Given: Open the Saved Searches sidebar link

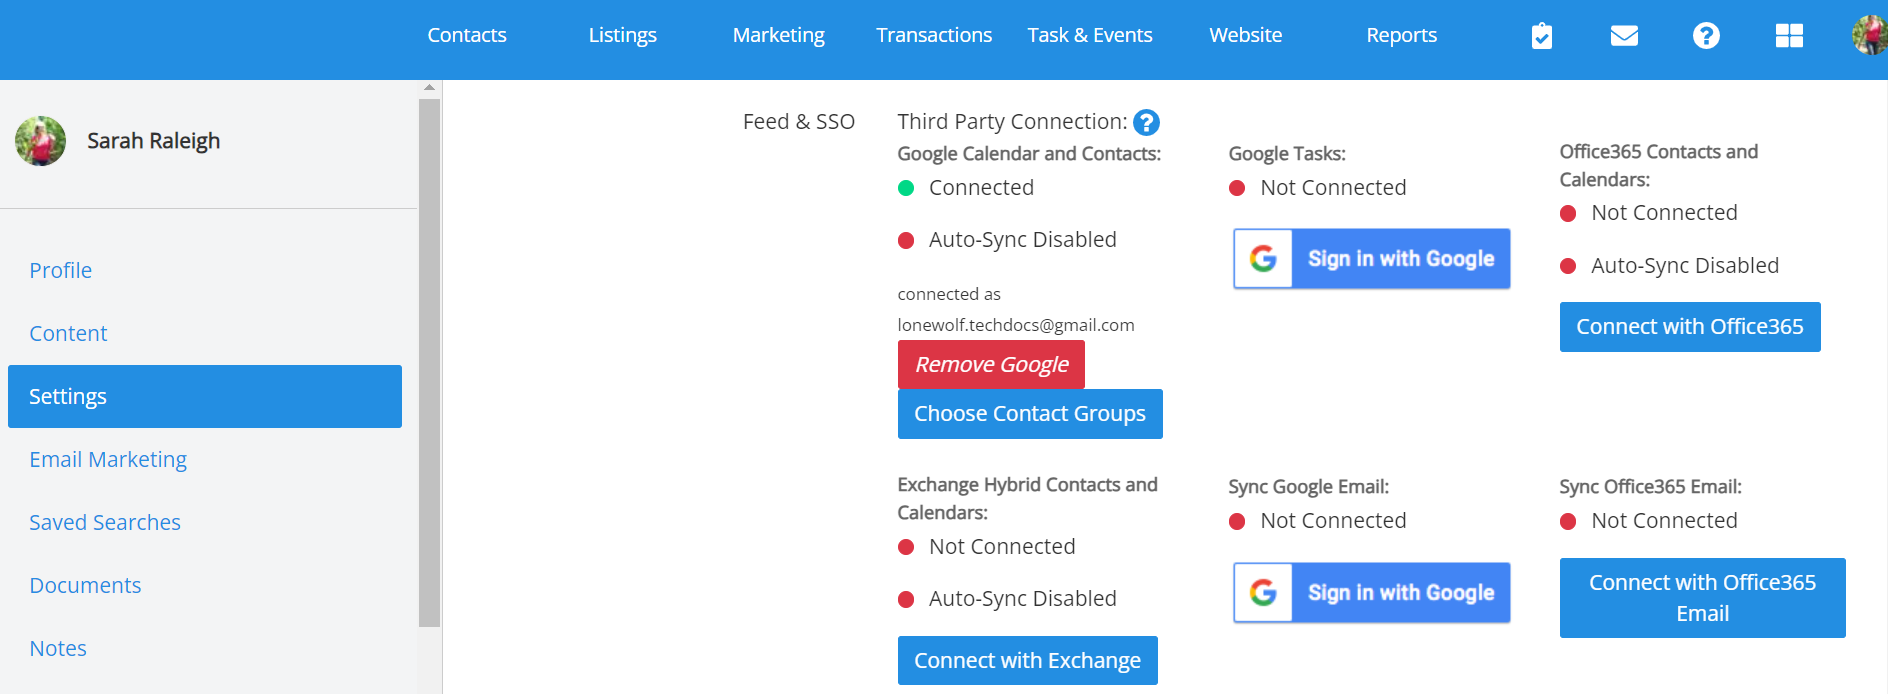Looking at the screenshot, I should pos(105,521).
